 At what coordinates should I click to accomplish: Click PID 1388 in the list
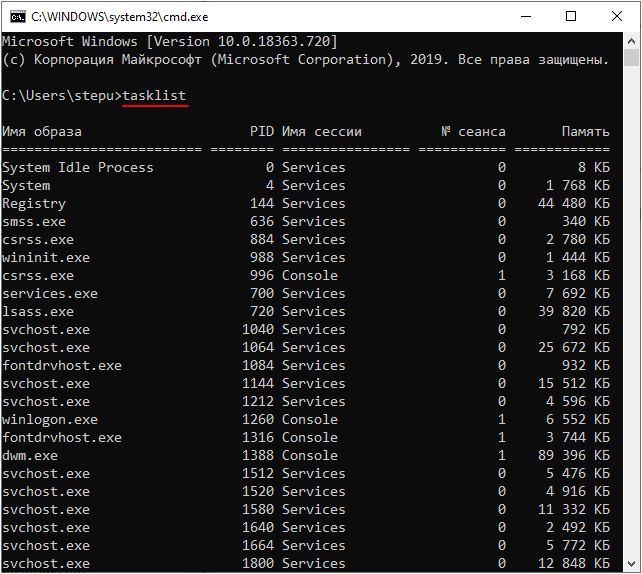point(258,456)
